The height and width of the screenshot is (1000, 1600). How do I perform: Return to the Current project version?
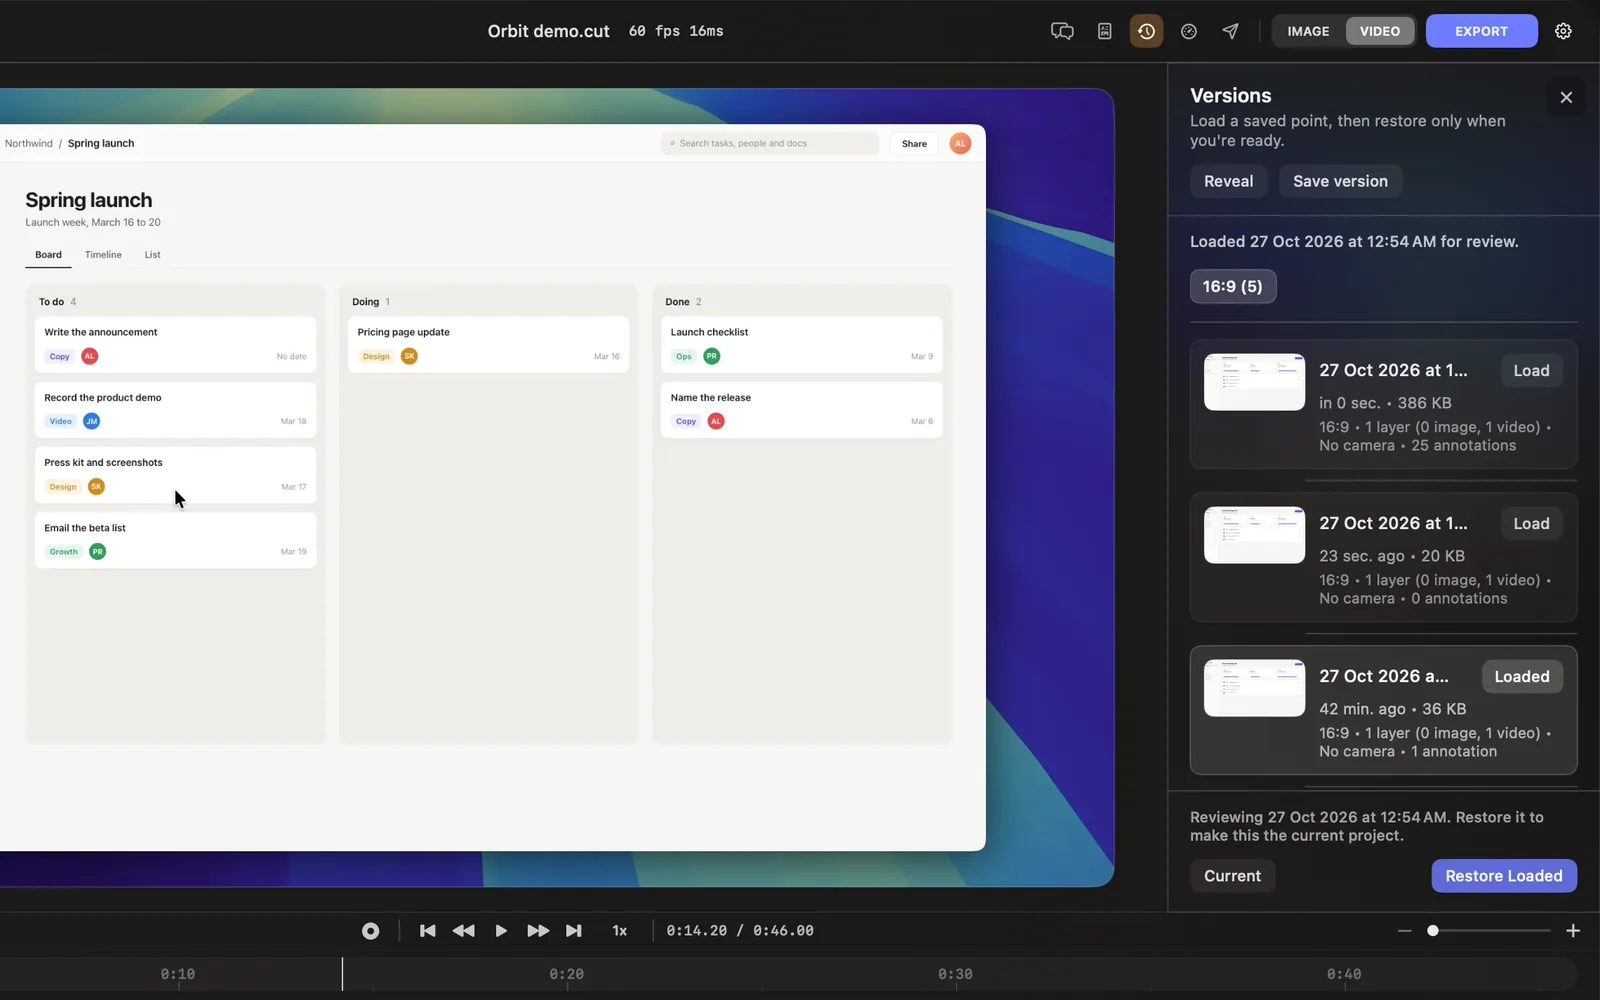point(1232,876)
